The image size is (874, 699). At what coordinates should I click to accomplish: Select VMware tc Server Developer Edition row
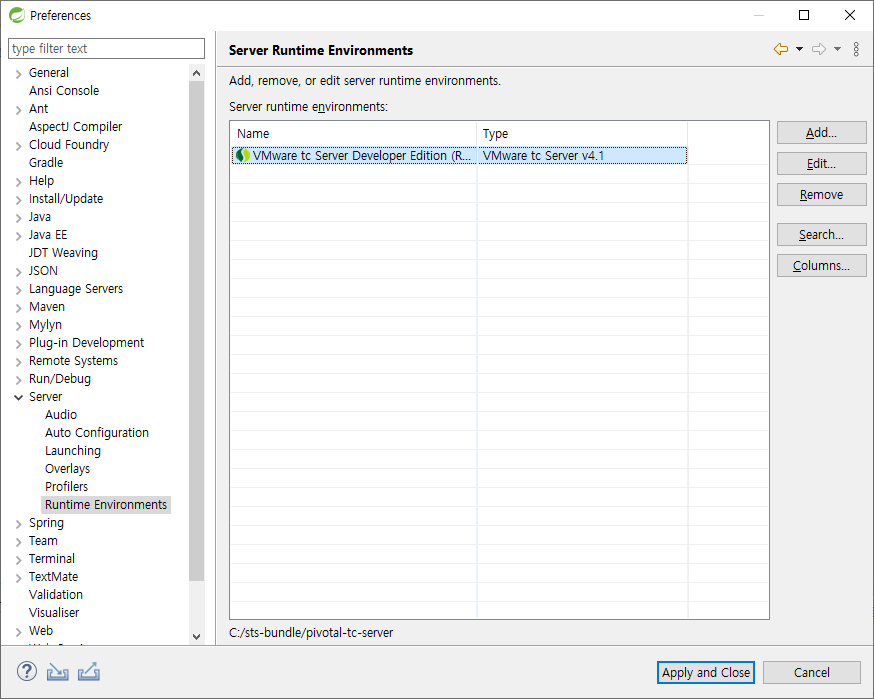point(459,156)
